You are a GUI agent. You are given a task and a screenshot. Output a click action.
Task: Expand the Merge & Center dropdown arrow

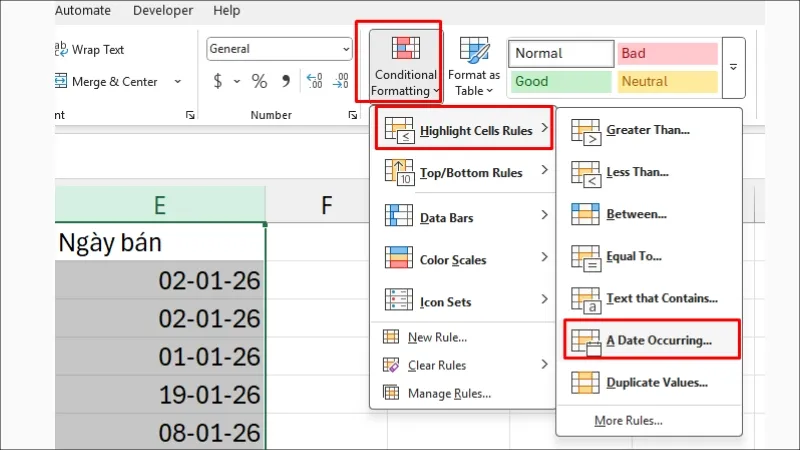(178, 82)
